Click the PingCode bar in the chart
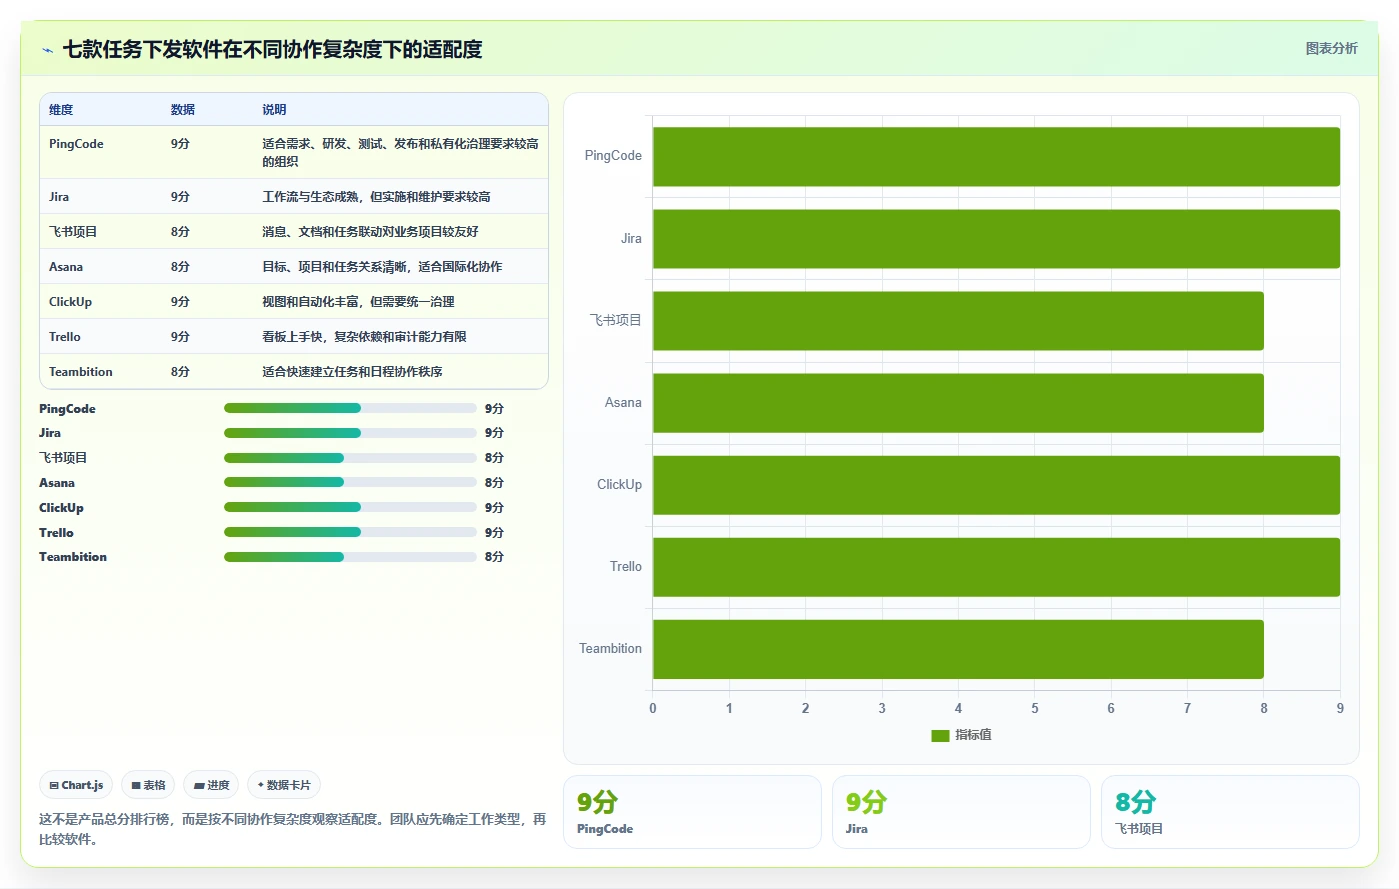 [996, 156]
